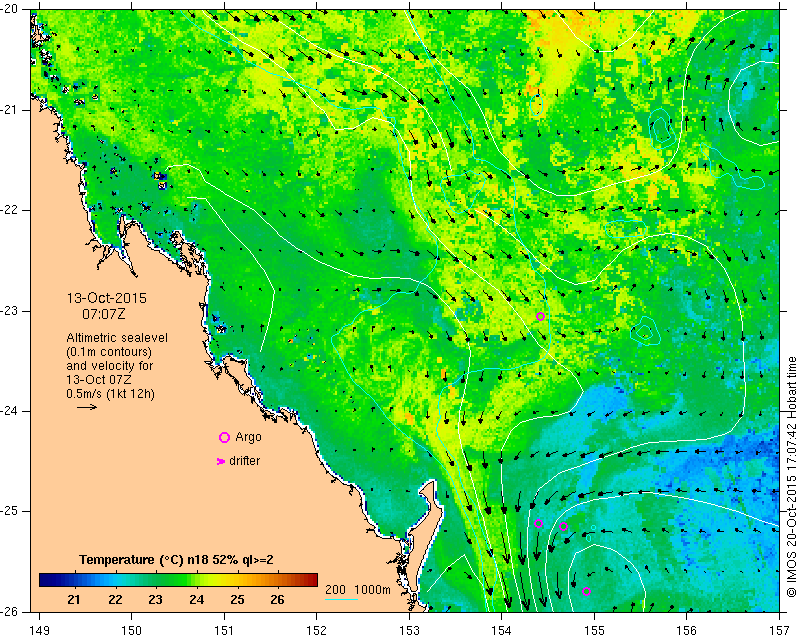This screenshot has width=800, height=640.
Task: Click the '1000m' depth contour label
Action: pyautogui.click(x=372, y=590)
